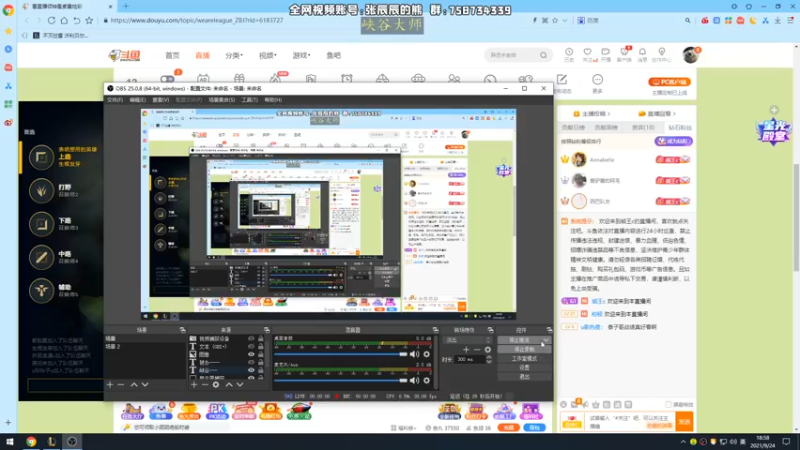The image size is (800, 450).
Task: Open OBS 帮助(H) menu
Action: point(273,100)
